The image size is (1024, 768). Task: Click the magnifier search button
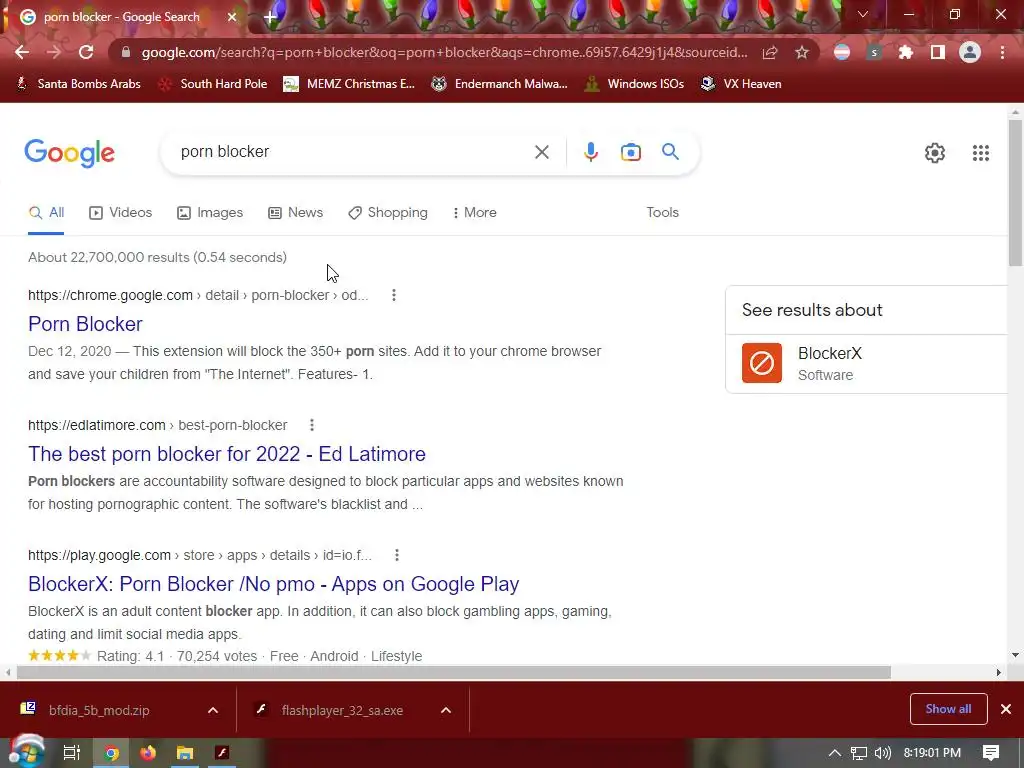click(670, 152)
